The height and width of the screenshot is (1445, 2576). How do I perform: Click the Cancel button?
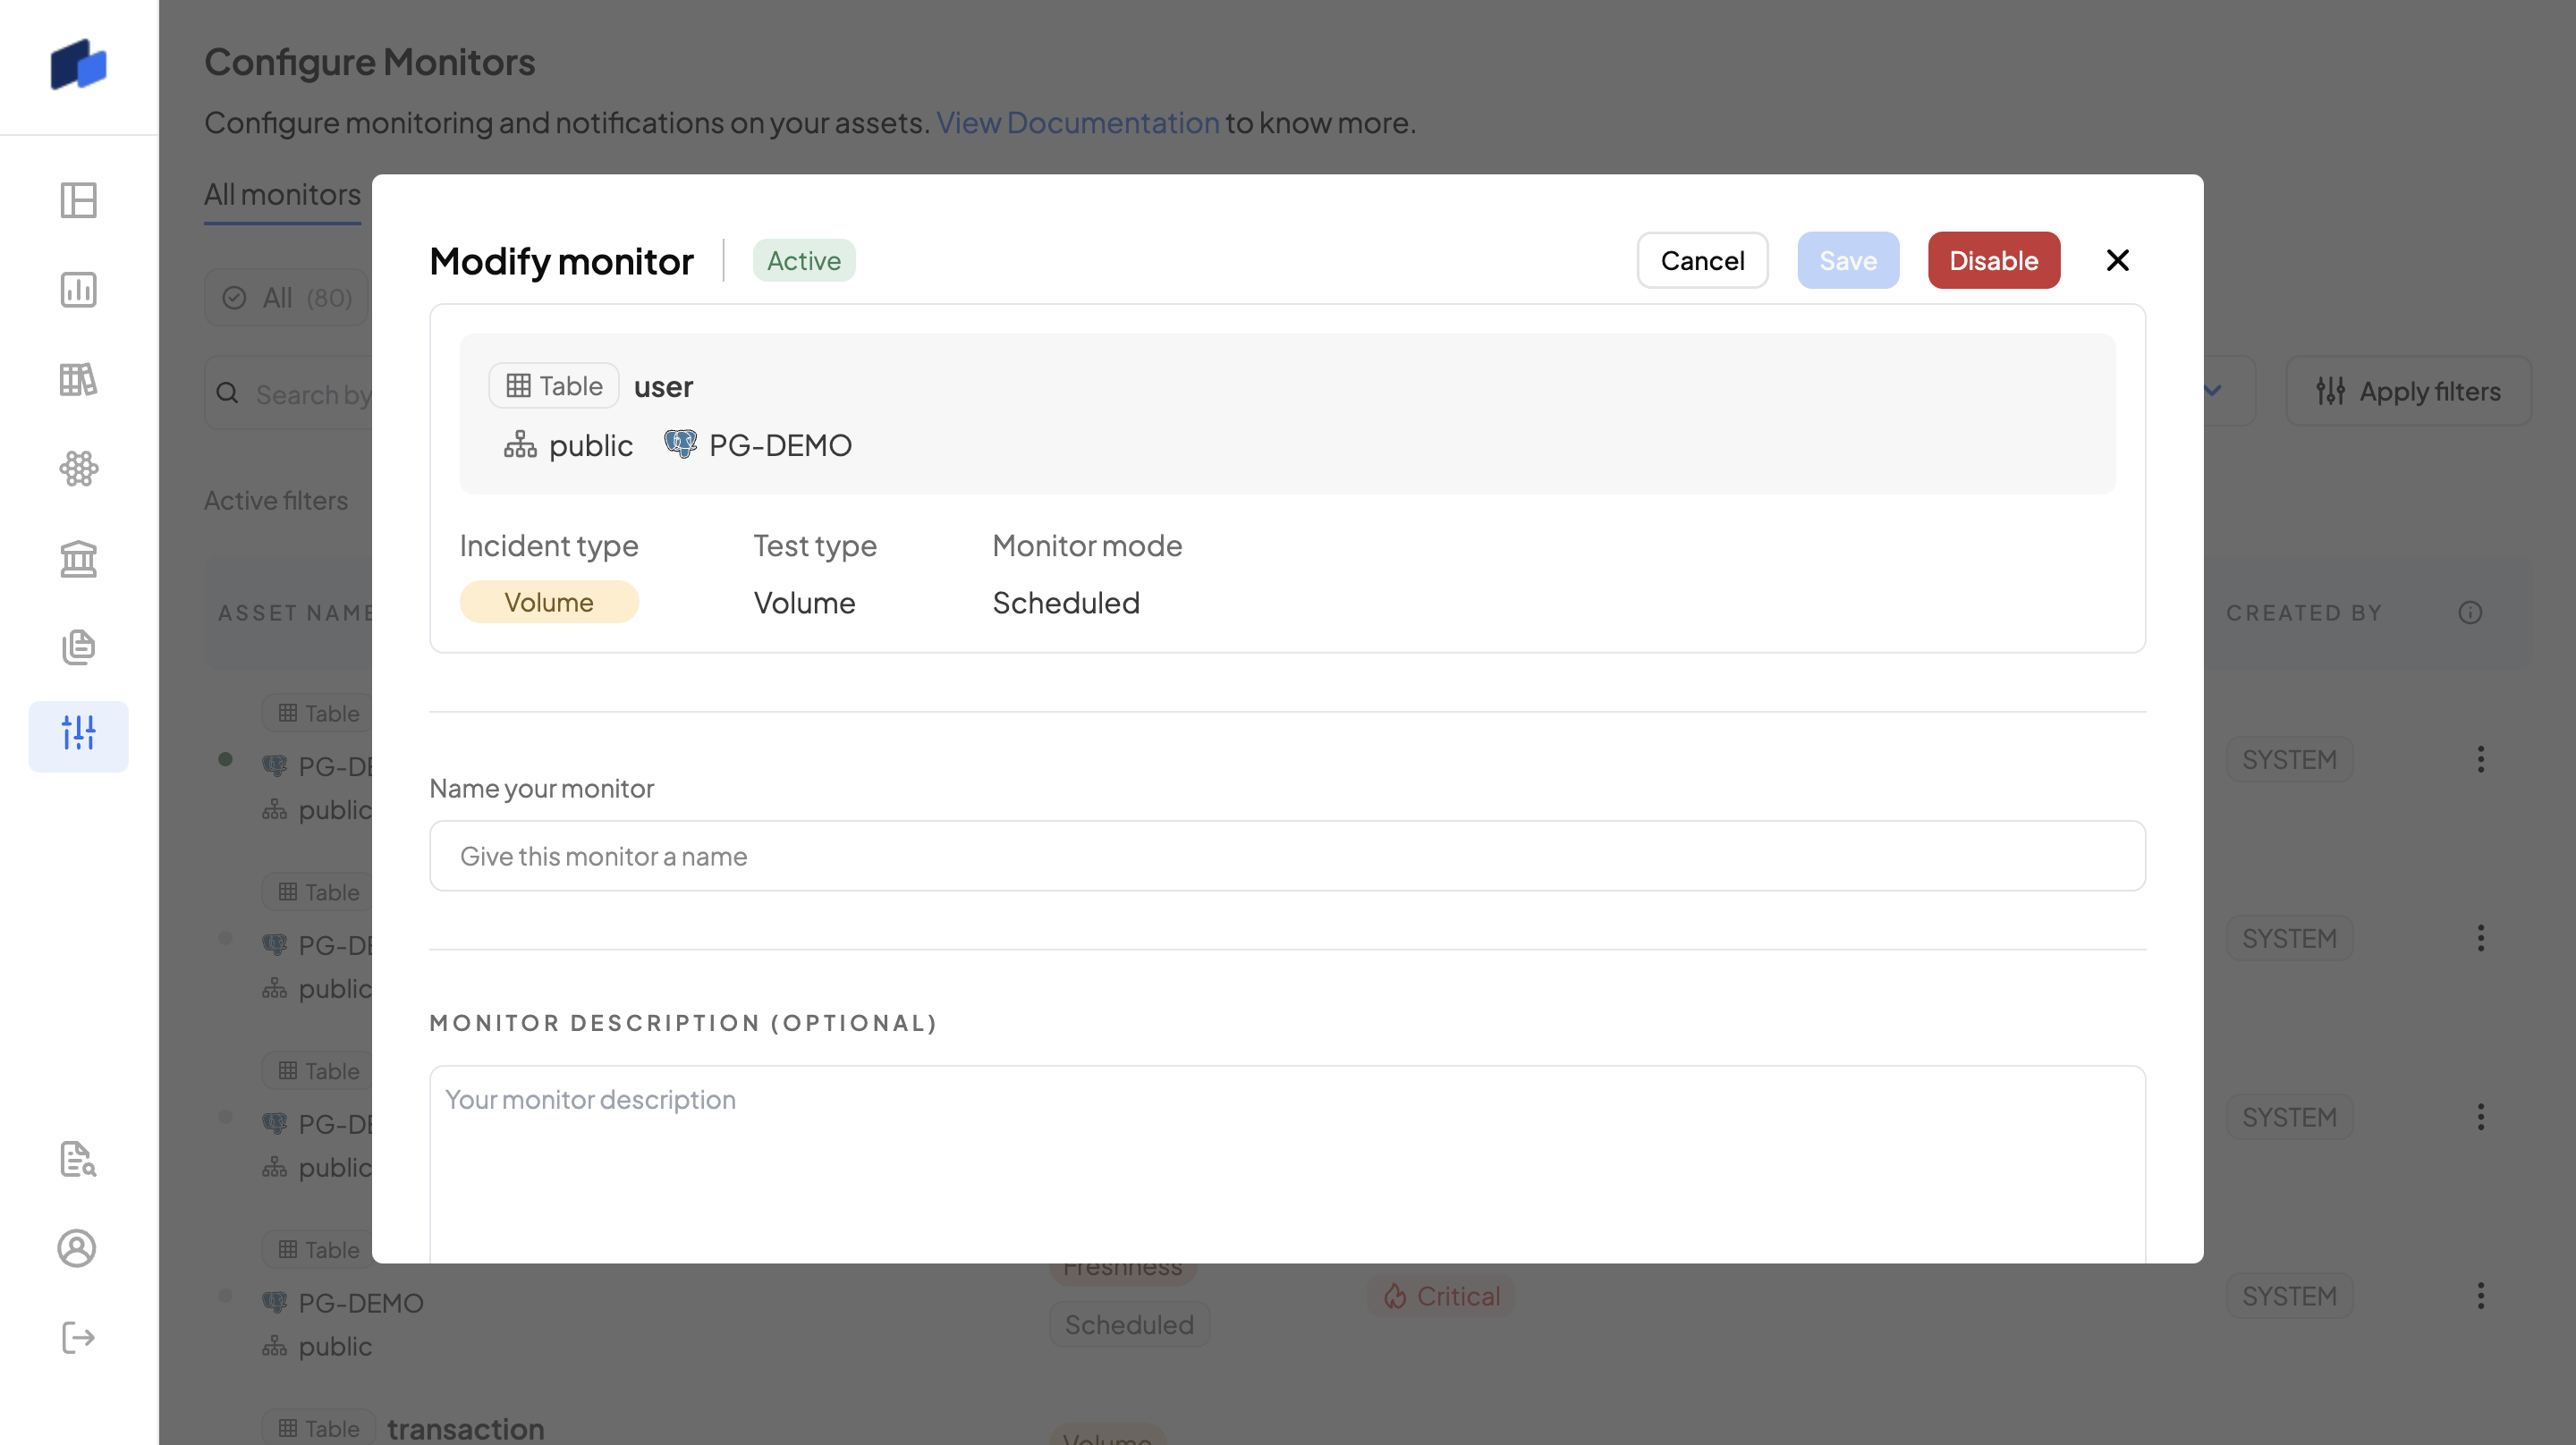click(1702, 261)
